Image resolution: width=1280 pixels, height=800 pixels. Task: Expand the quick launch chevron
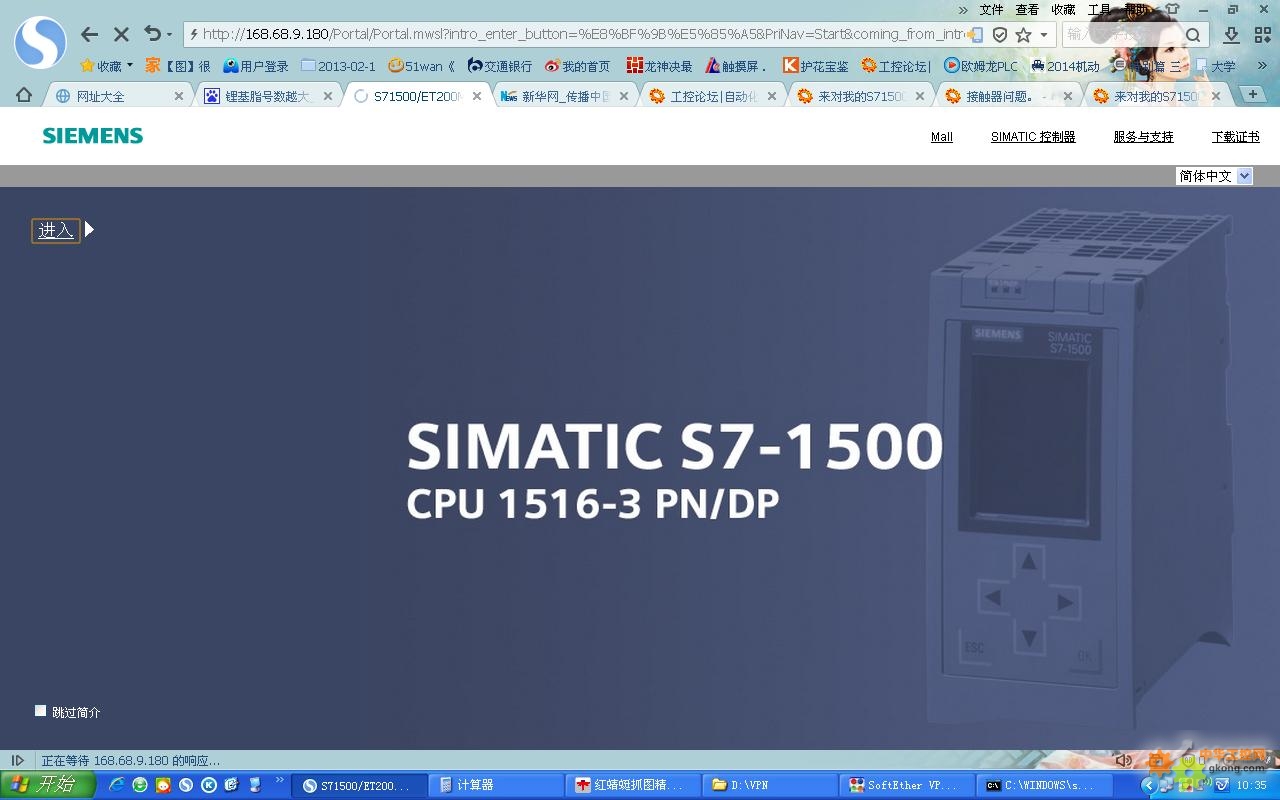pyautogui.click(x=280, y=780)
